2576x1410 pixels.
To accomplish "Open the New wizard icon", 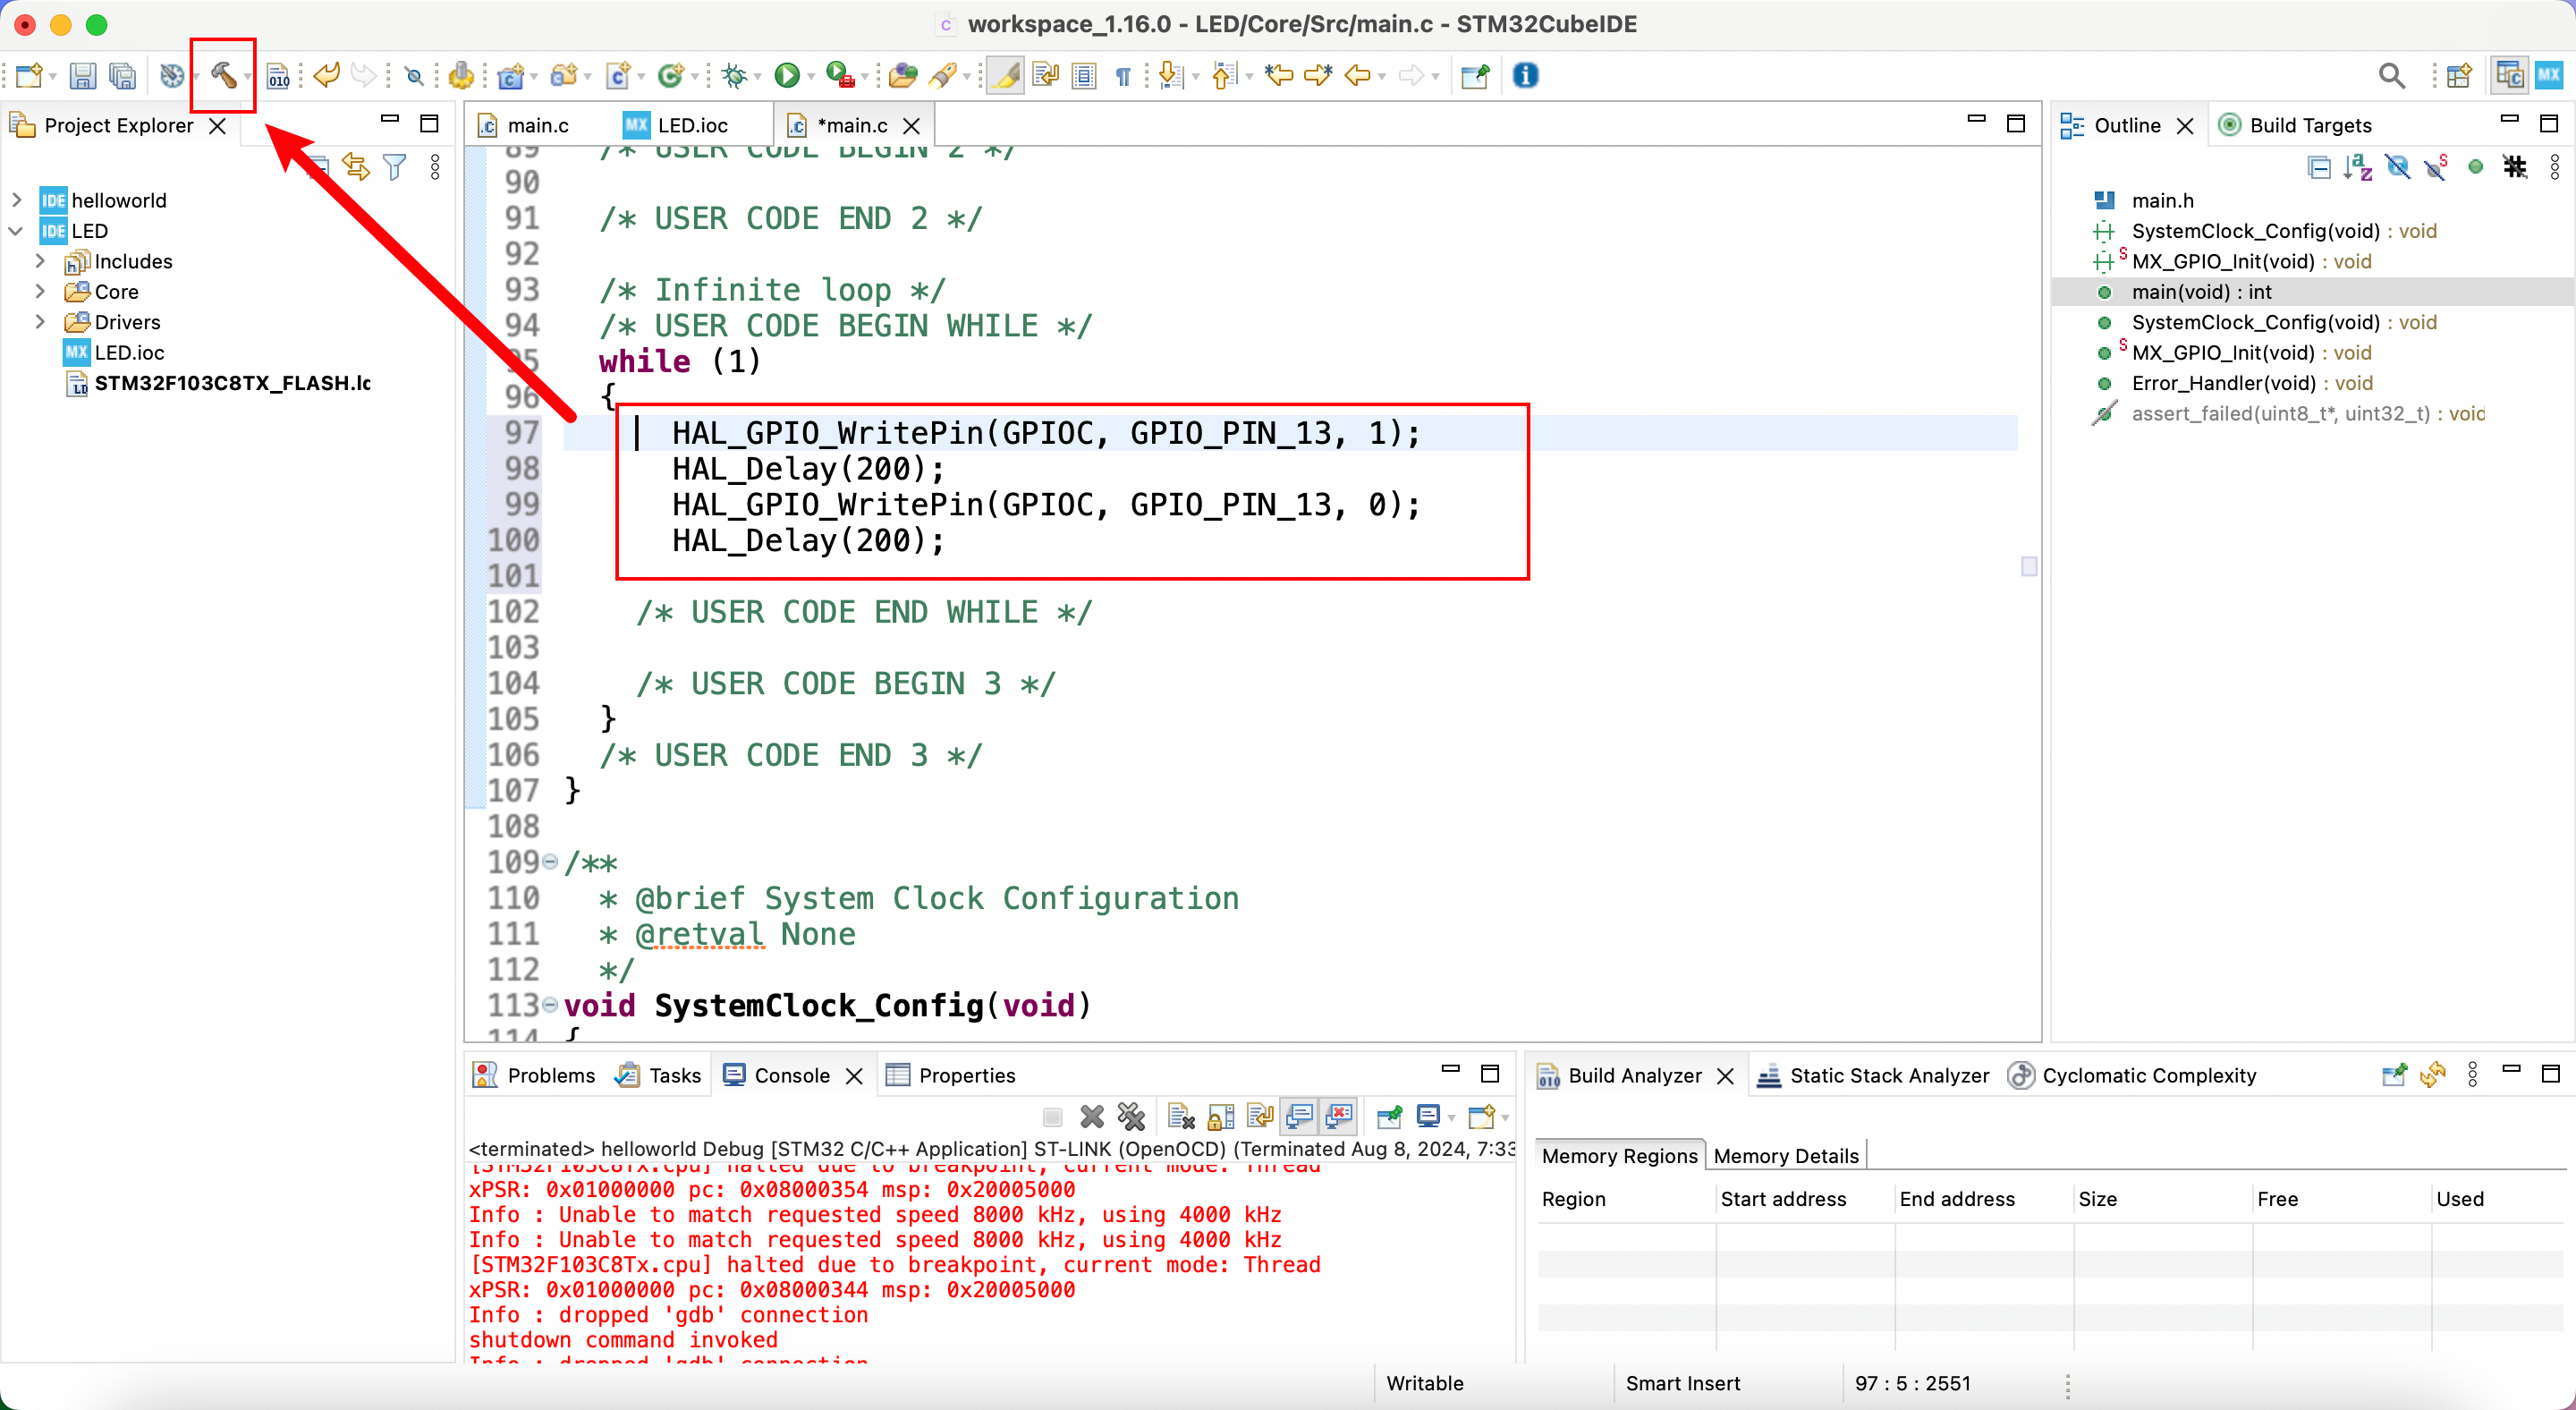I will [29, 76].
